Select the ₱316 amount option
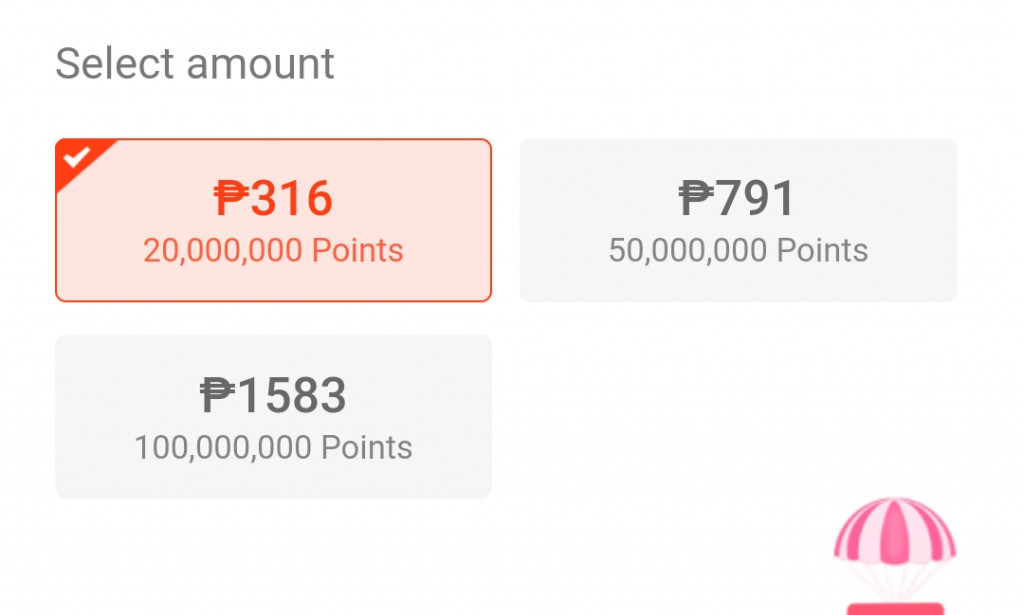Image resolution: width=1024 pixels, height=615 pixels. [x=273, y=220]
